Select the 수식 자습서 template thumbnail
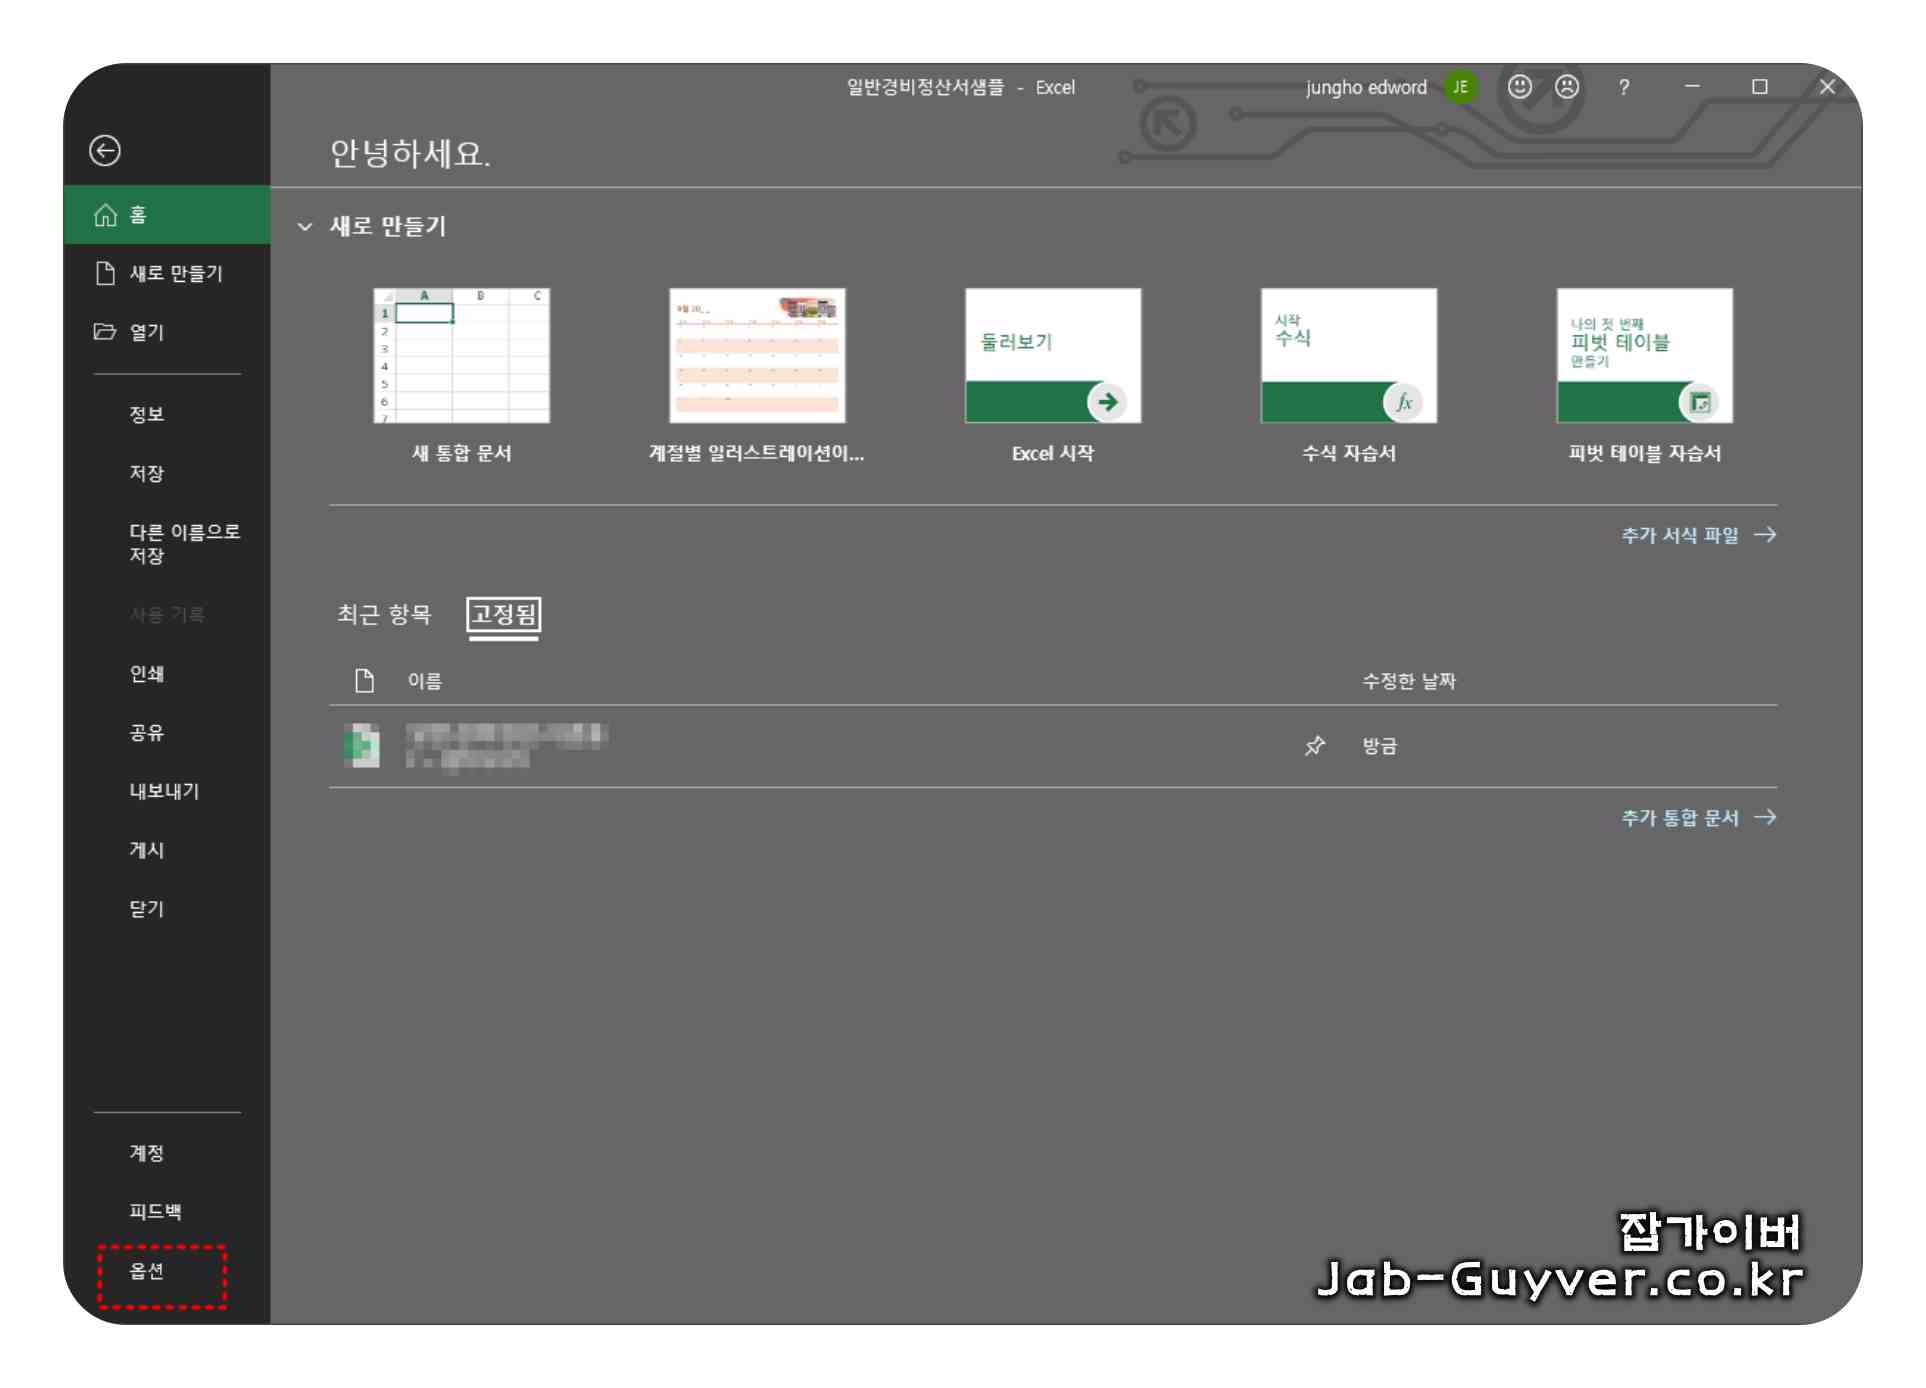 click(x=1348, y=357)
